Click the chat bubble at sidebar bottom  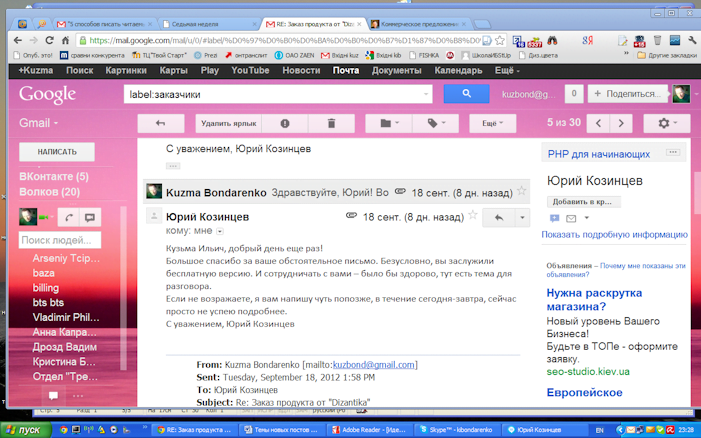53,396
